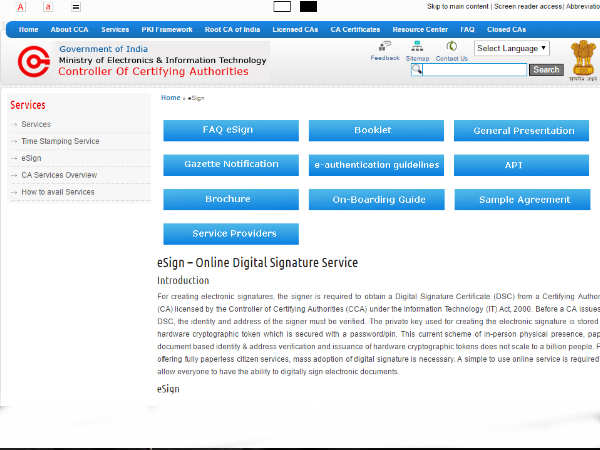This screenshot has width=600, height=450.
Task: Click the General Presentation button
Action: pos(521,130)
